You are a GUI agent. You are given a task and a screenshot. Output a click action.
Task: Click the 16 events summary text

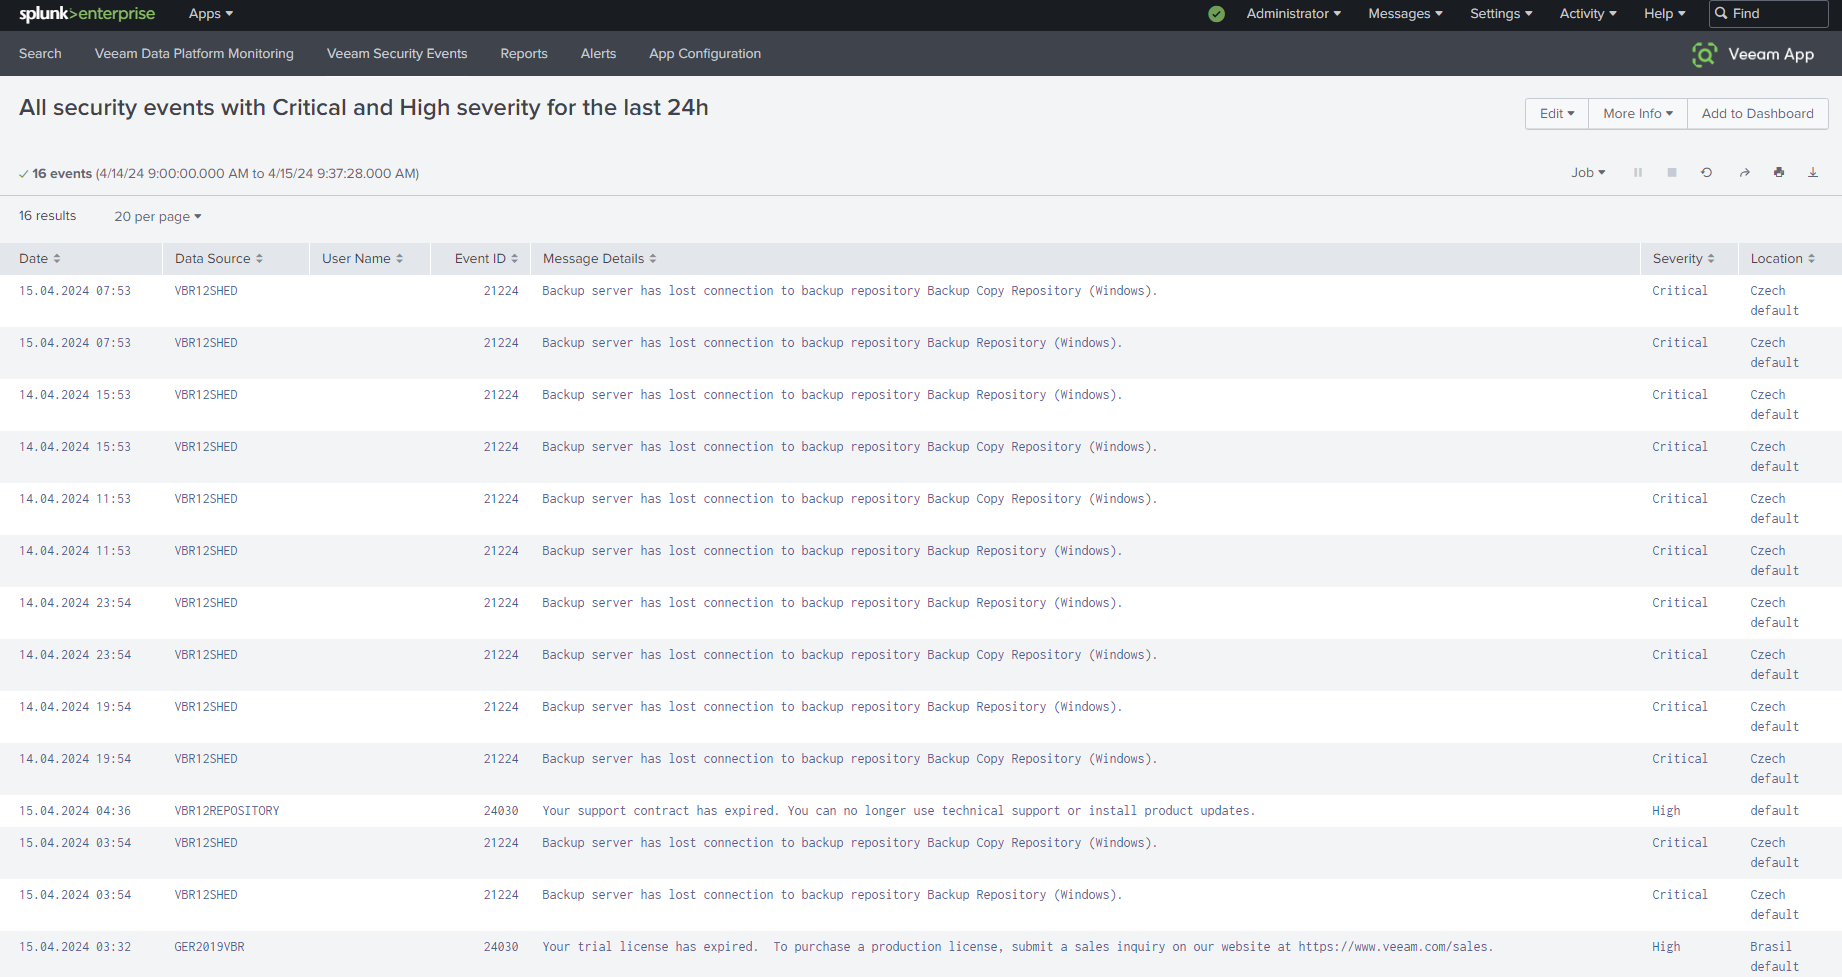pyautogui.click(x=62, y=174)
